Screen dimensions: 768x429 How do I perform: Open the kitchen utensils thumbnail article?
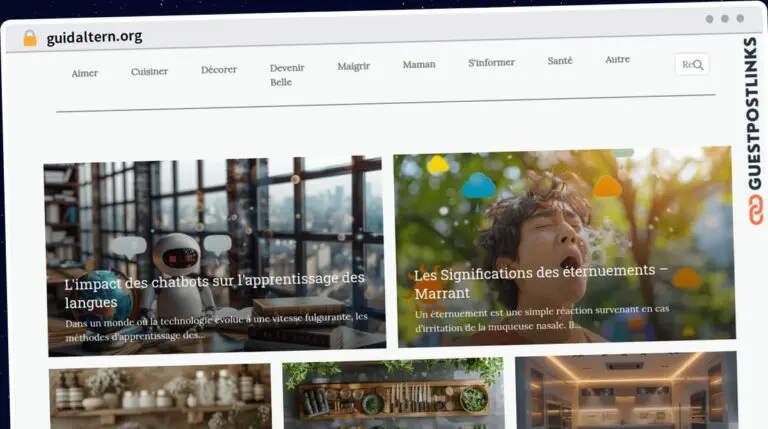click(x=394, y=393)
